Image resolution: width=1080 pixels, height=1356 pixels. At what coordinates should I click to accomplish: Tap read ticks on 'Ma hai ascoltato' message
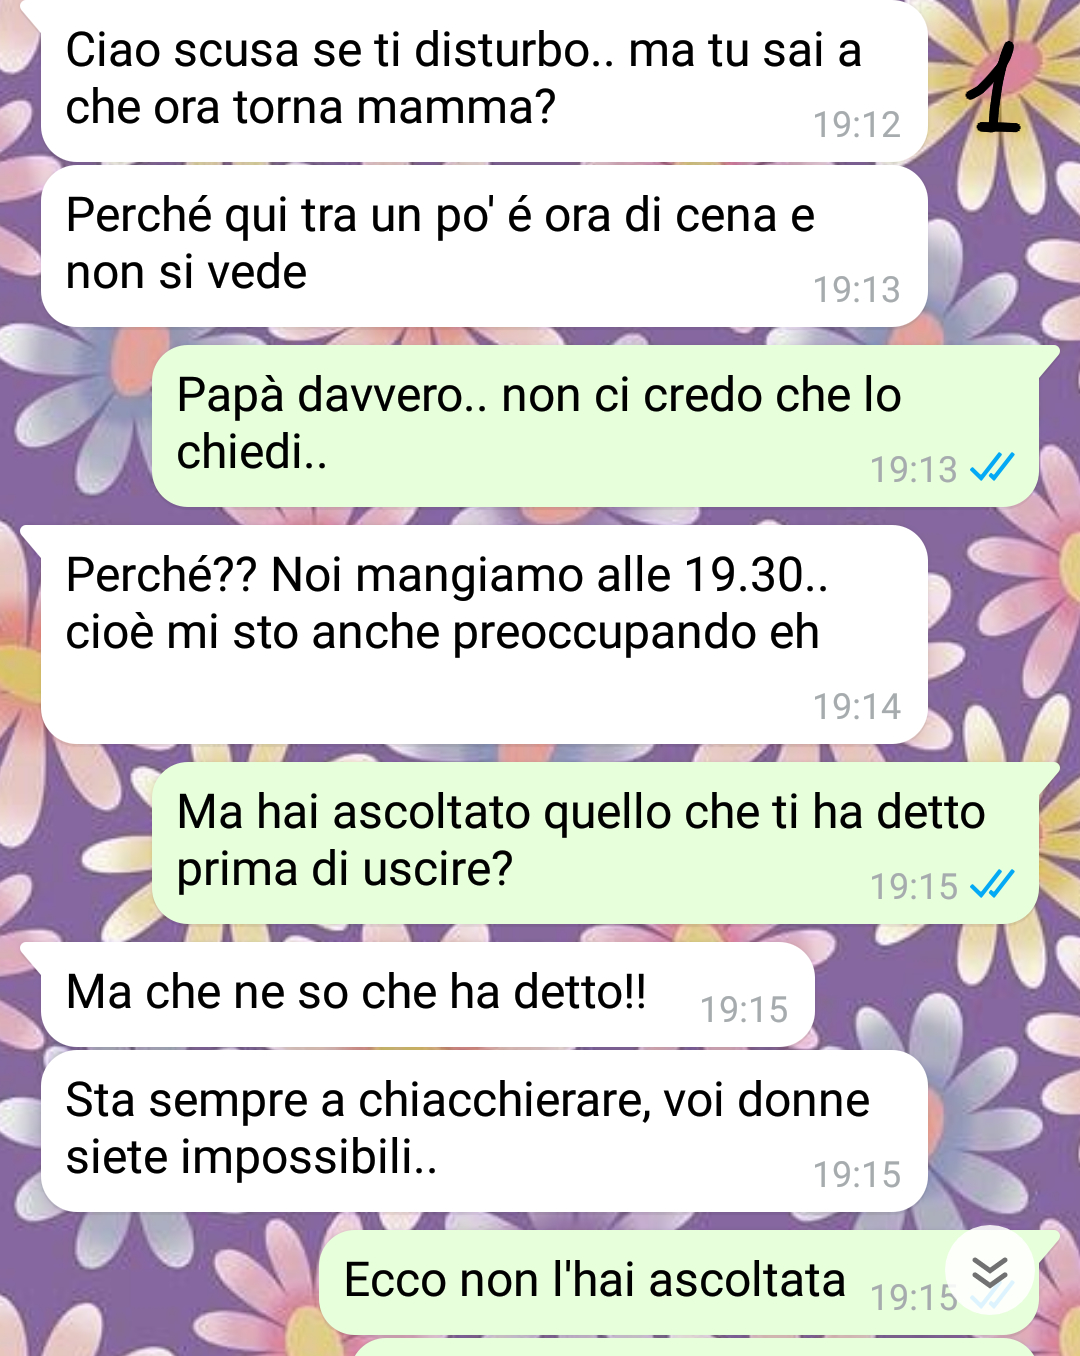(x=992, y=884)
